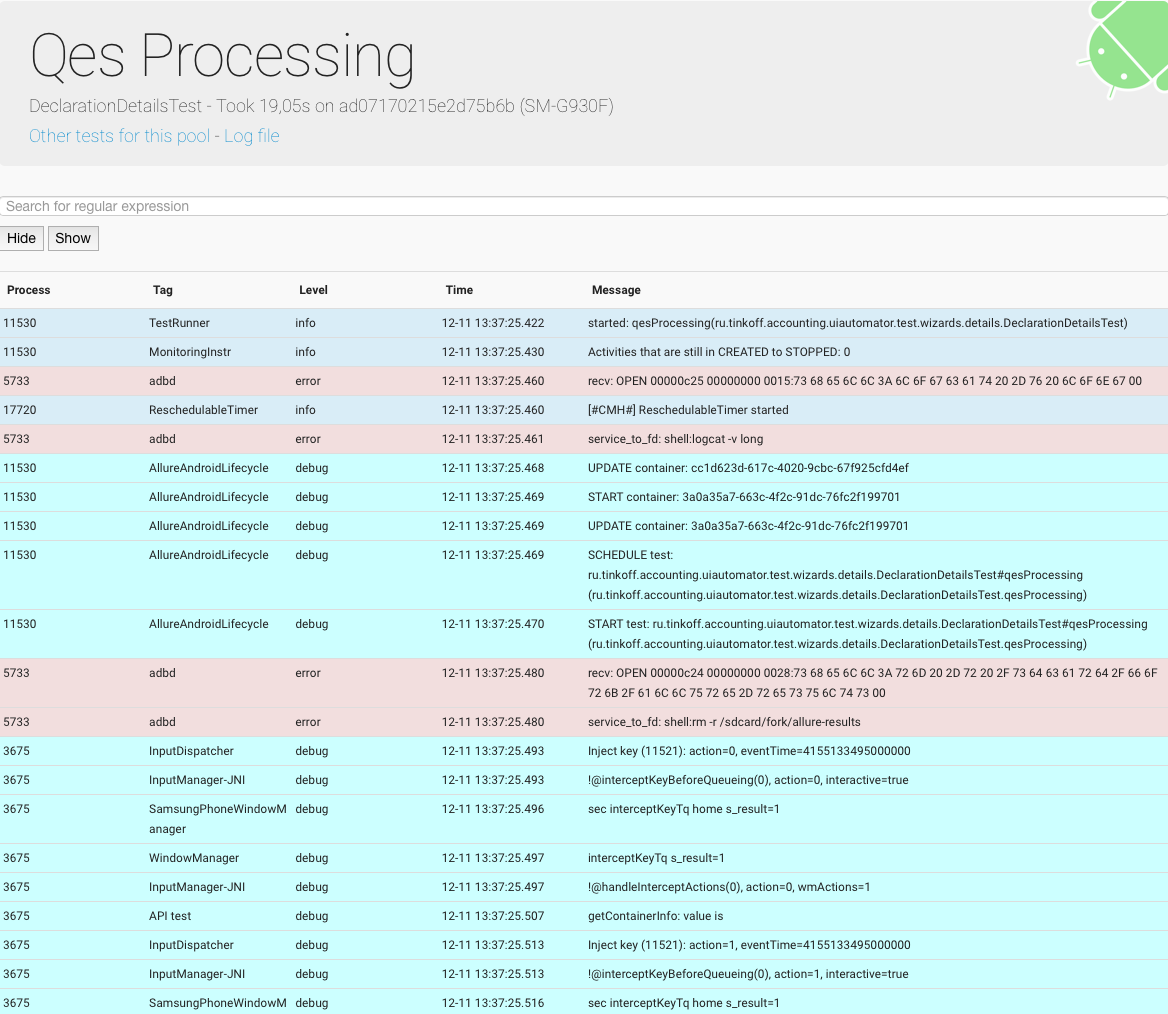Click the ReschedulableTimer started message
The height and width of the screenshot is (1014, 1168).
[x=688, y=410]
